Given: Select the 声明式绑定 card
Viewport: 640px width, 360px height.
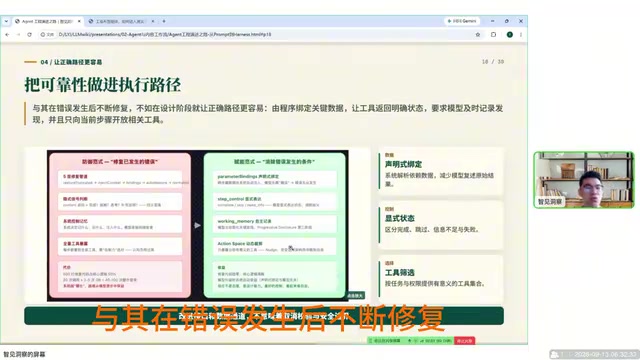Looking at the screenshot, I should (441, 171).
